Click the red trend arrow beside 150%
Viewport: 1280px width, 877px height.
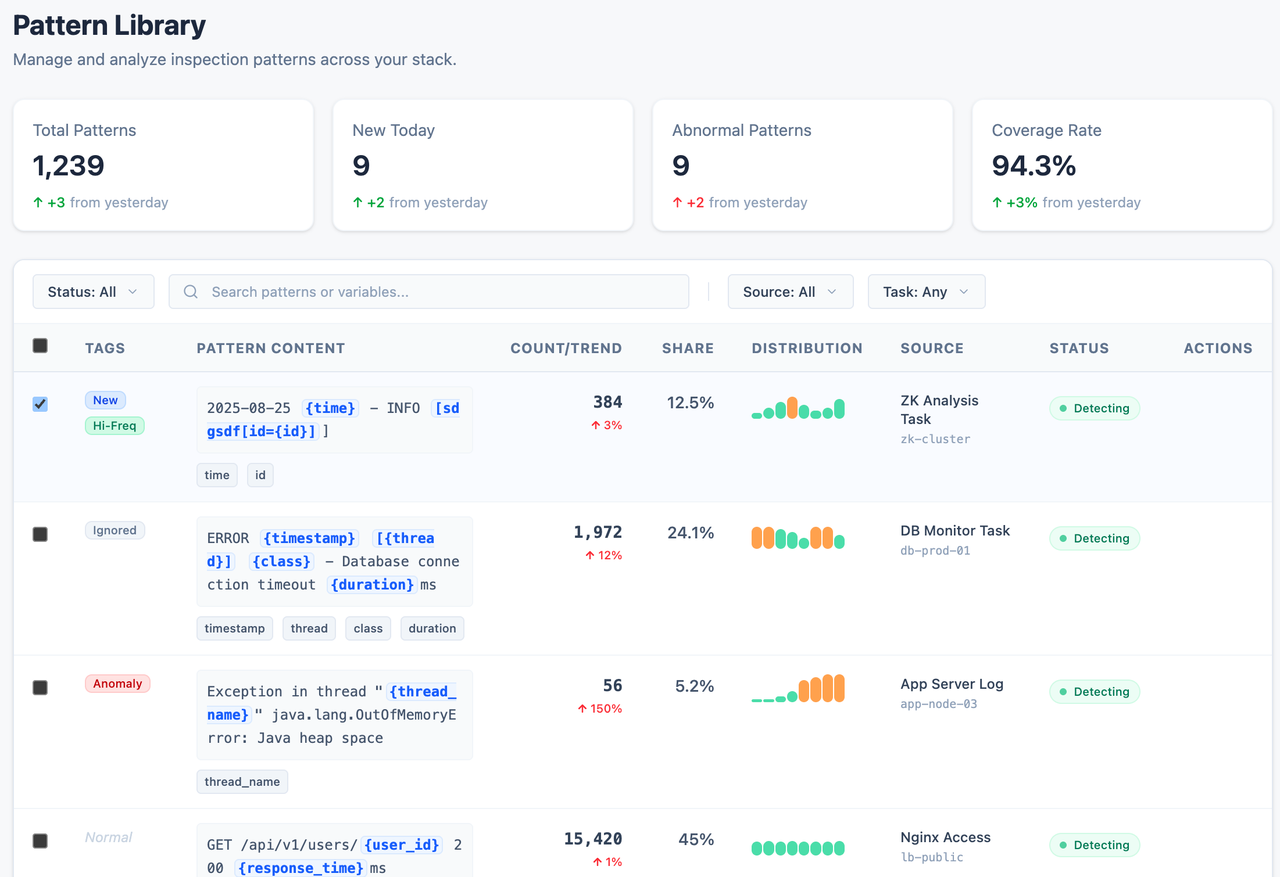pos(582,709)
